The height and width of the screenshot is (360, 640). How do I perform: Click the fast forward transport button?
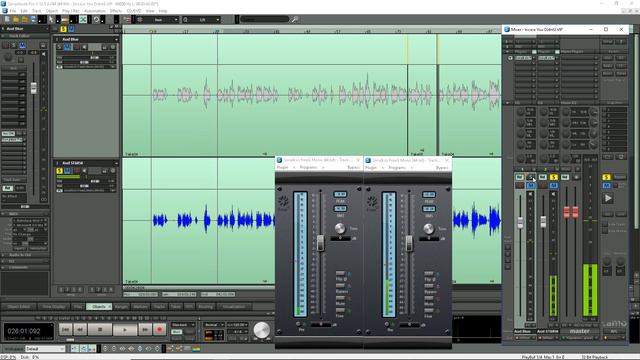point(145,329)
